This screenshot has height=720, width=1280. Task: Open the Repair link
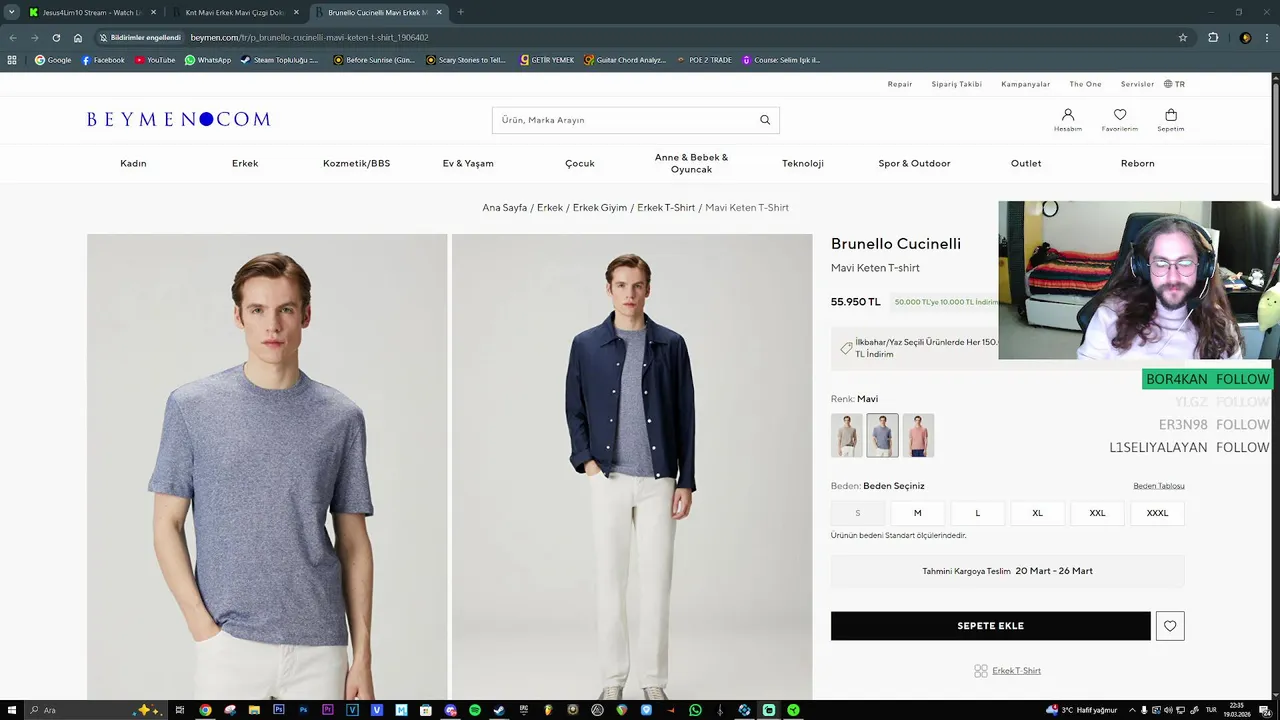pyautogui.click(x=900, y=84)
